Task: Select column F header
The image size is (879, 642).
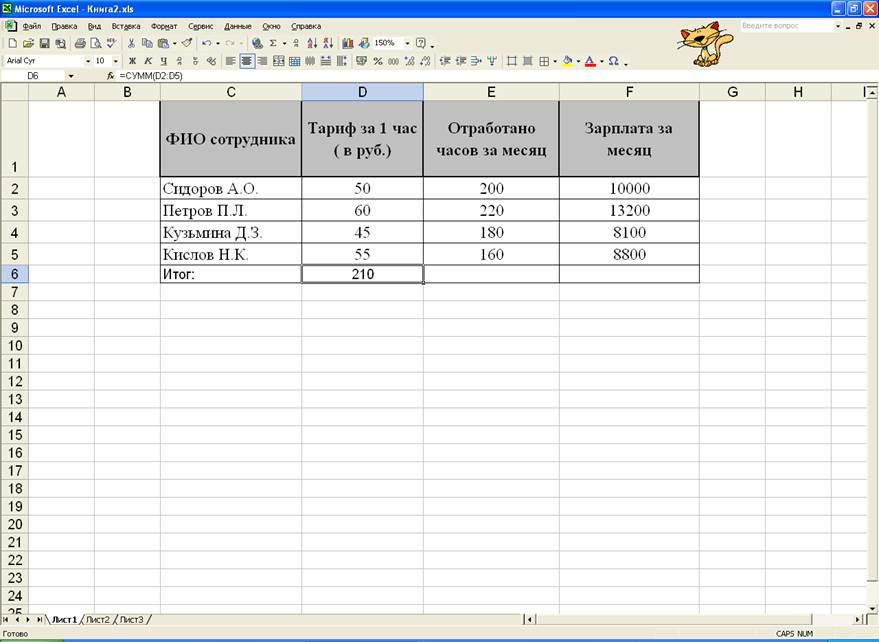Action: (629, 92)
